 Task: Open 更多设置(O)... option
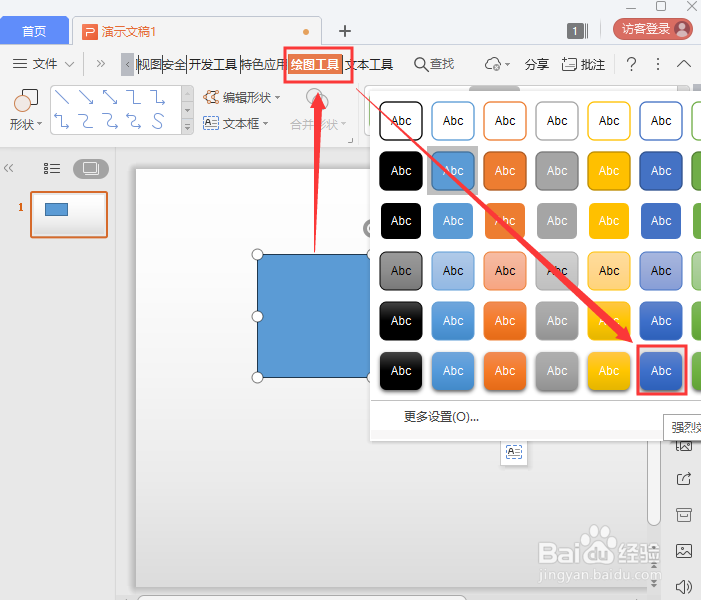point(441,417)
